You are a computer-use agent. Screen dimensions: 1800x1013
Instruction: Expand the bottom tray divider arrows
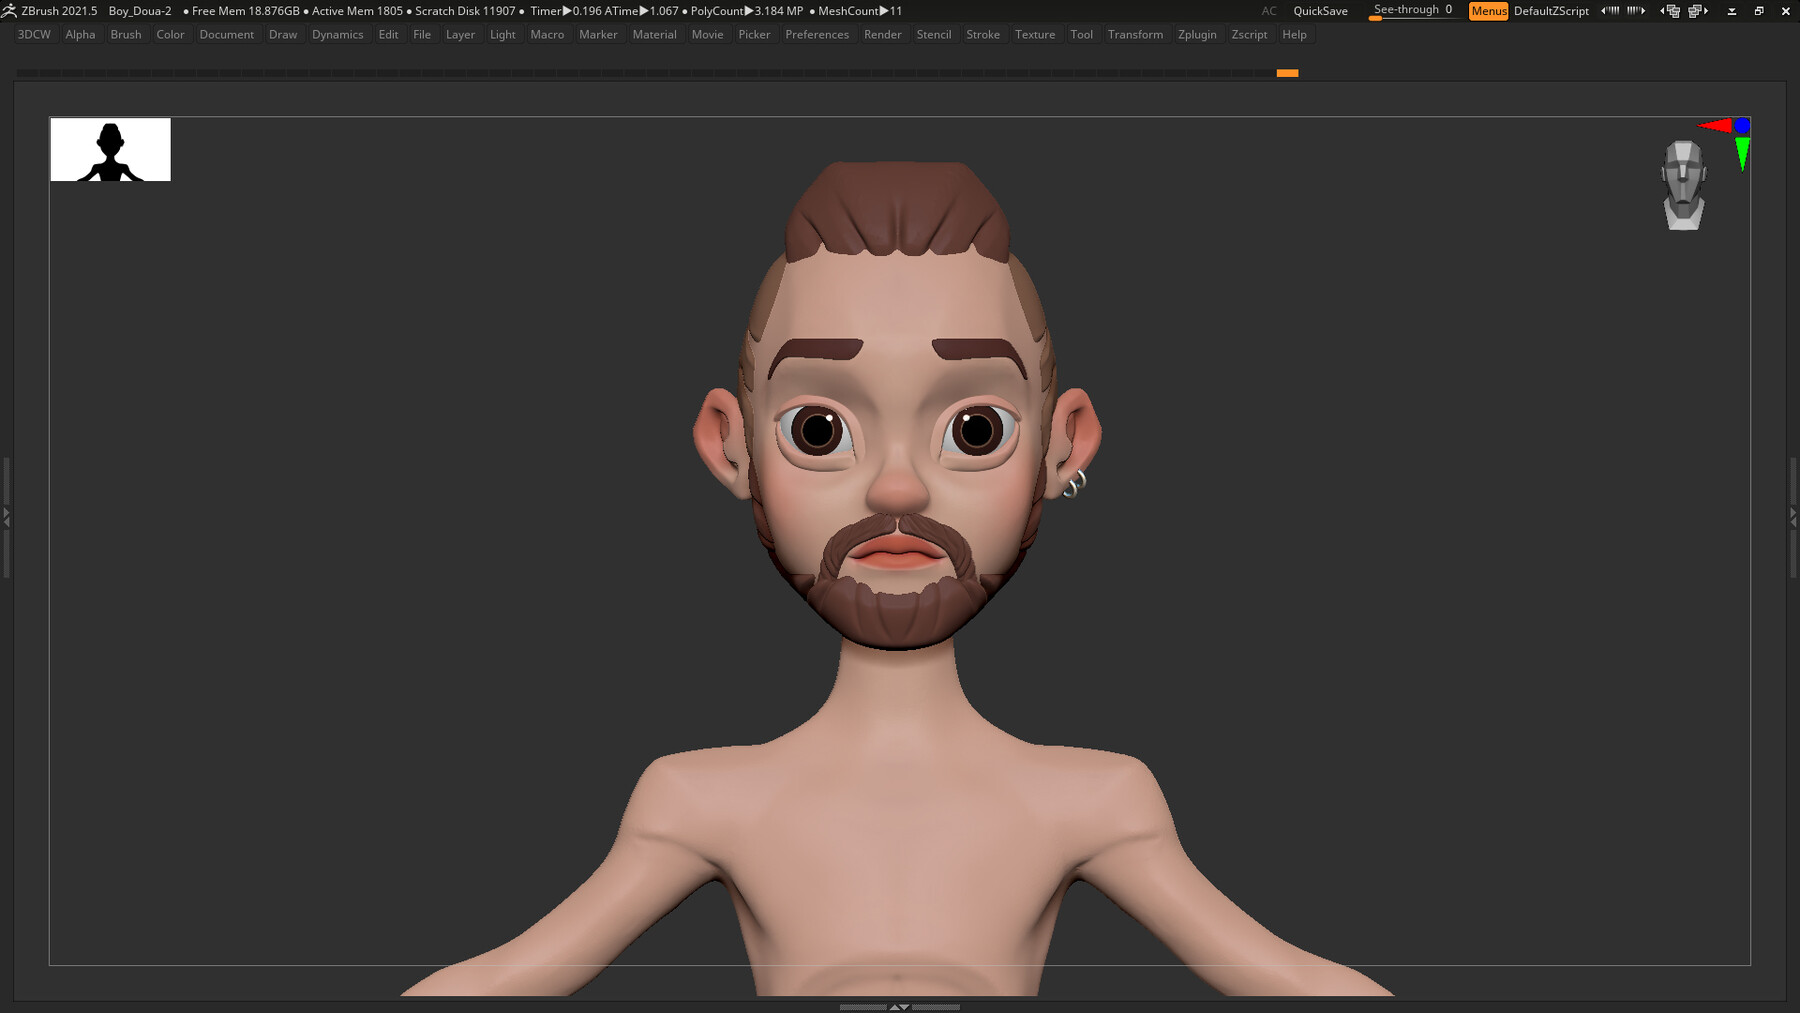(x=899, y=1007)
